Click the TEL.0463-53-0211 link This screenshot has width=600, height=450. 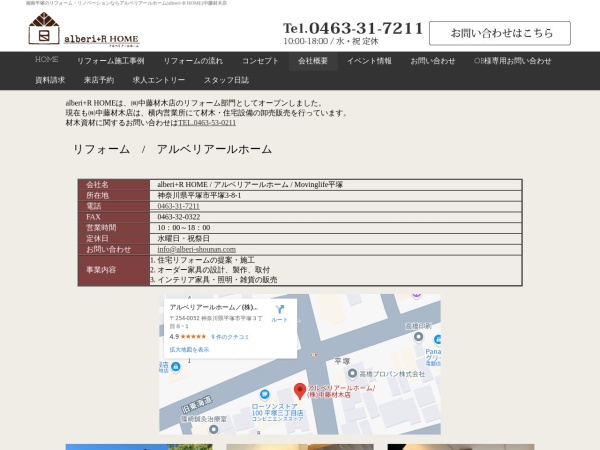pyautogui.click(x=207, y=123)
